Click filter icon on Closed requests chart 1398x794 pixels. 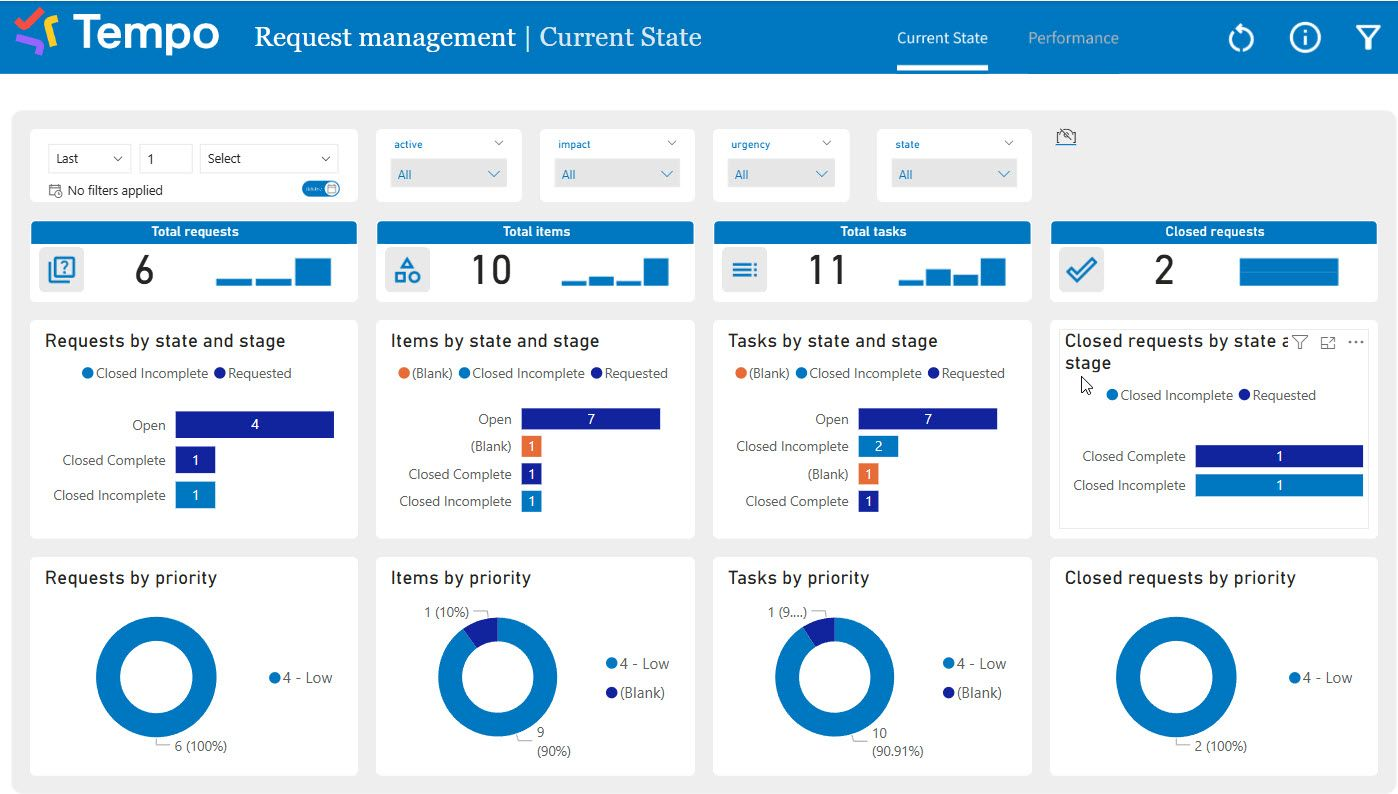(1299, 343)
